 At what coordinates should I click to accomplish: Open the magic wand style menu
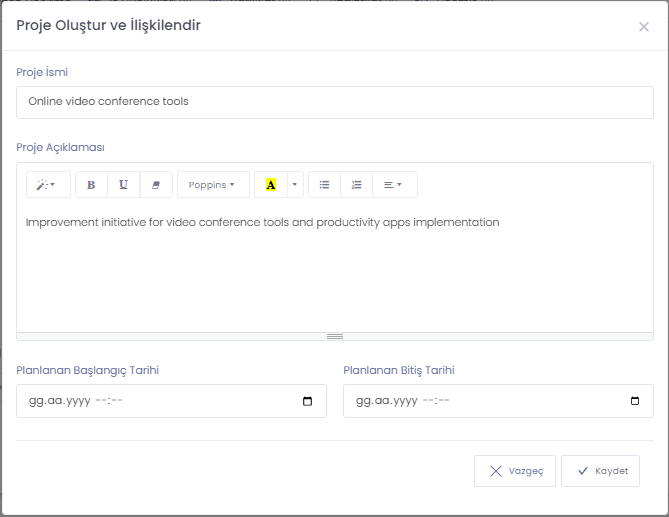point(48,185)
